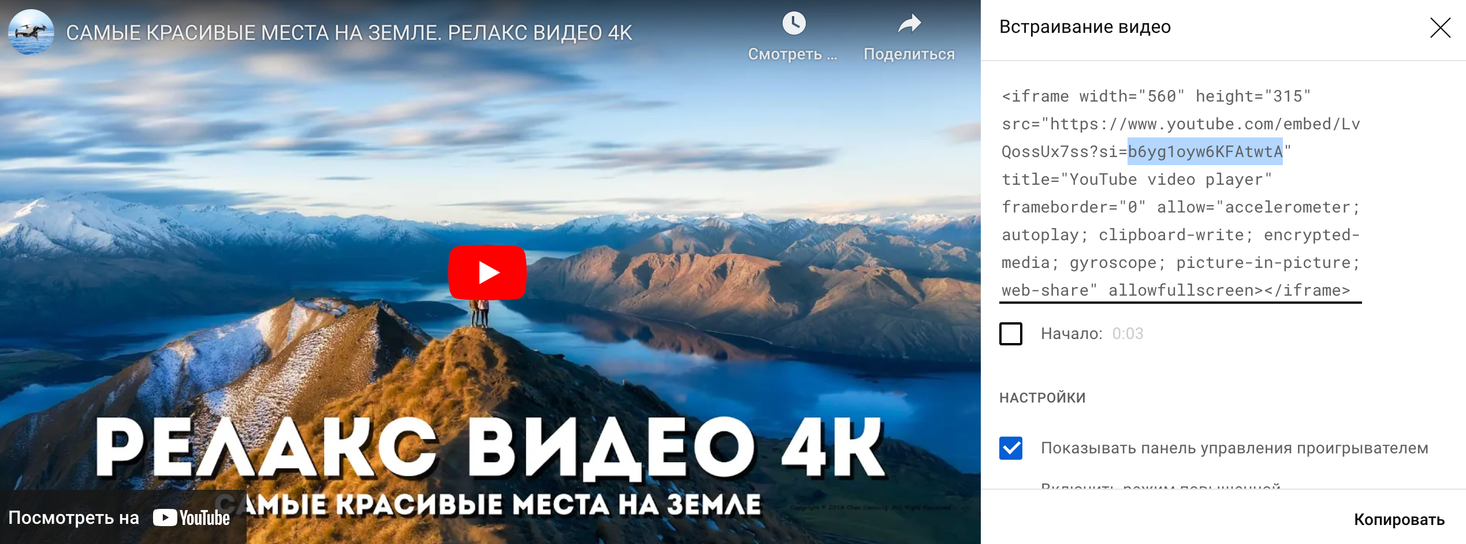Click the 'Копировать' button
Image resolution: width=1466 pixels, height=544 pixels.
(x=1399, y=519)
